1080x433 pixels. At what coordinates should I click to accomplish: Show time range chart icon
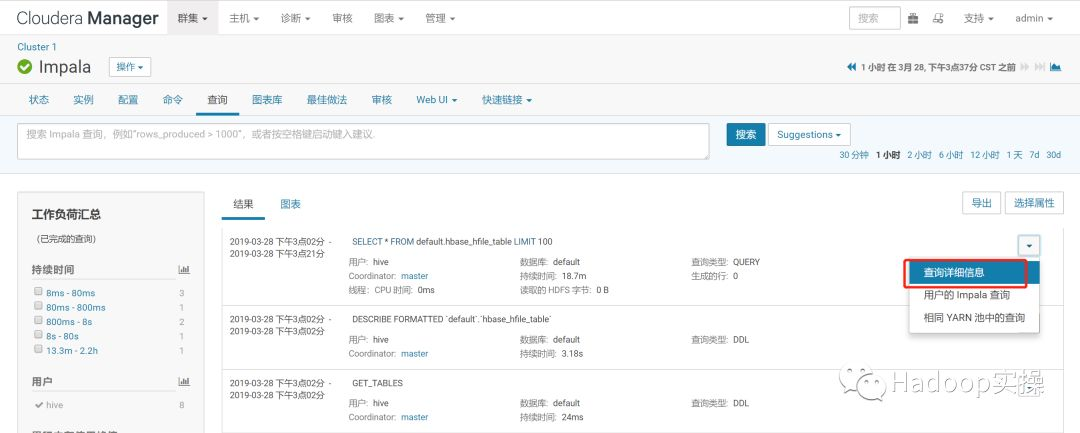pyautogui.click(x=1055, y=67)
